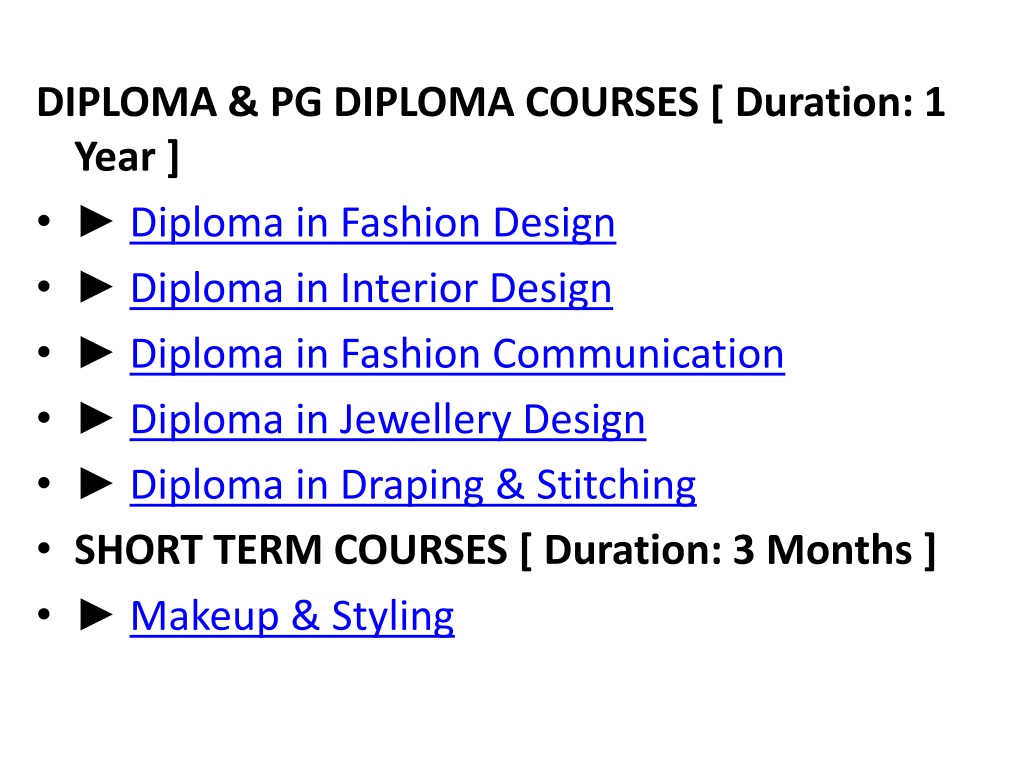Click the arrow icon beside Jewellery Design
The width and height of the screenshot is (1024, 768).
(x=95, y=418)
